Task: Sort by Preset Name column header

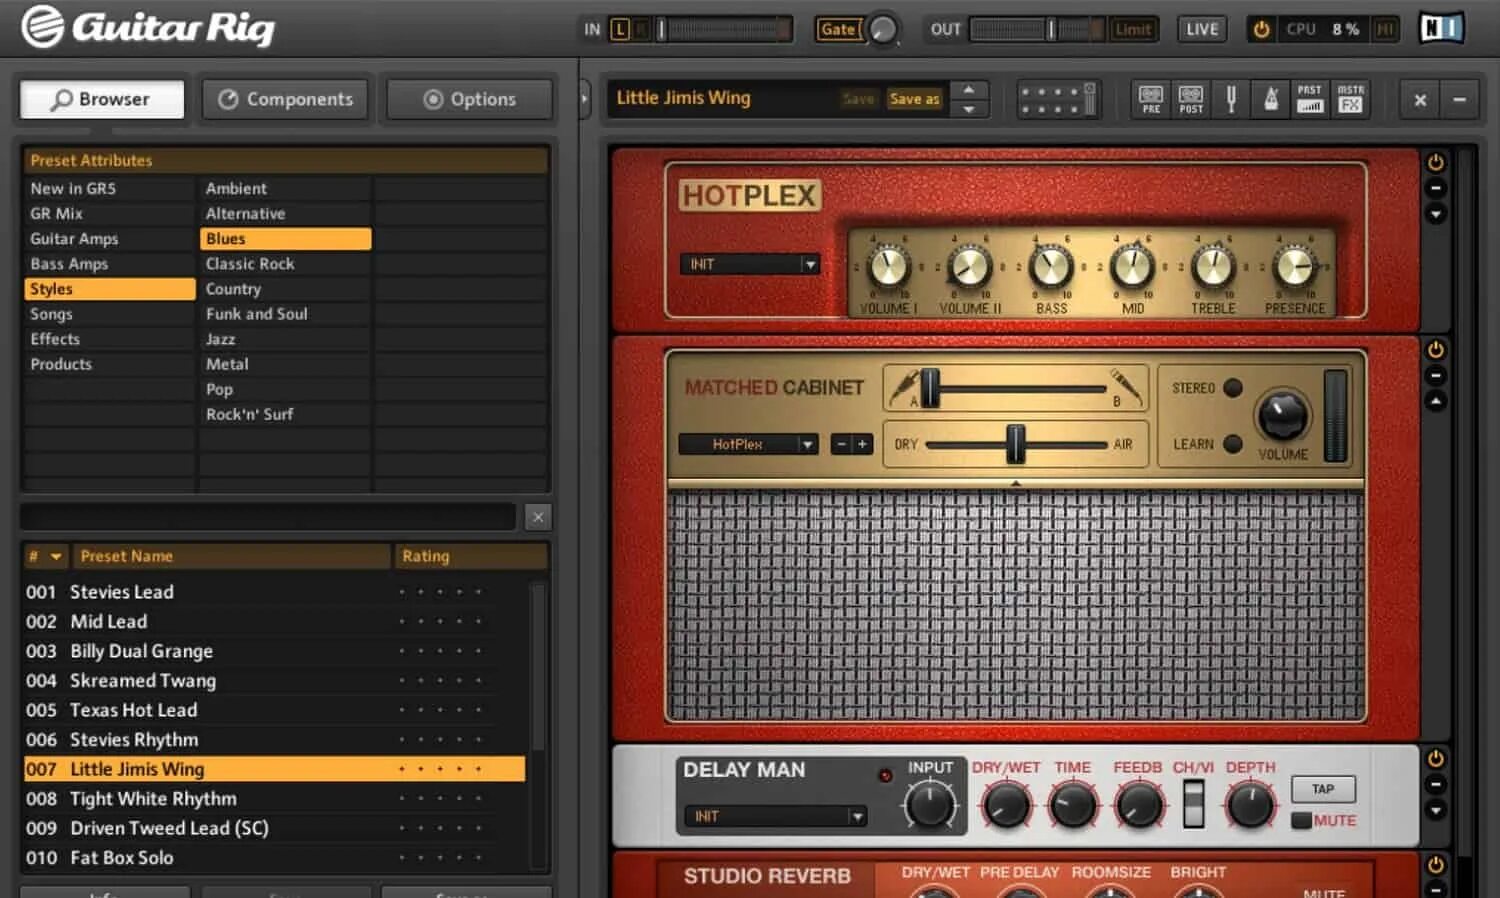Action: pos(232,556)
